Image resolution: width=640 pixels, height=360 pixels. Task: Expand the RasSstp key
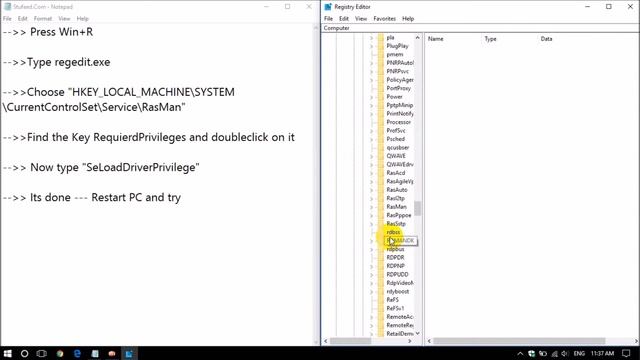coord(371,224)
